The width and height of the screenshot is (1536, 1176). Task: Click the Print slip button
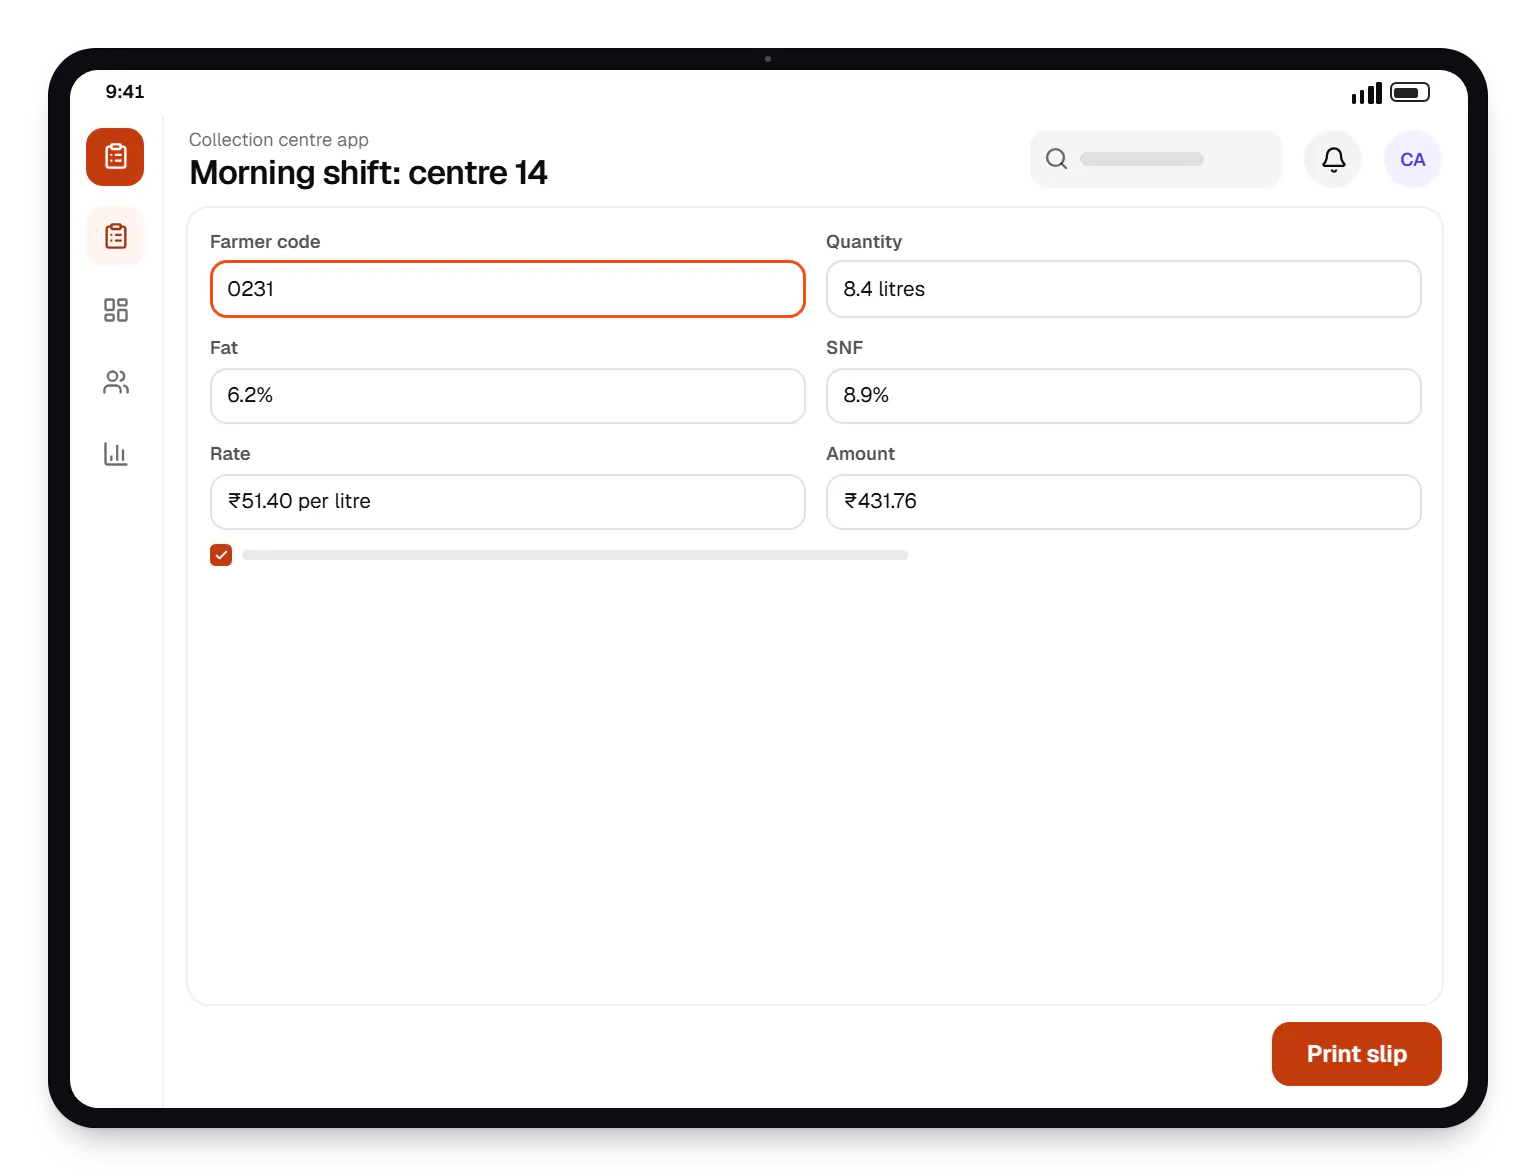coord(1356,1054)
